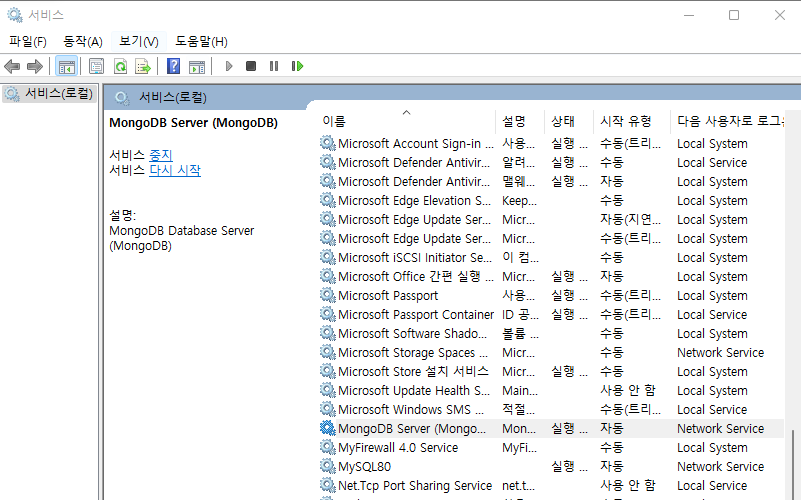The image size is (801, 500).
Task: Refresh the services list icon
Action: (121, 66)
